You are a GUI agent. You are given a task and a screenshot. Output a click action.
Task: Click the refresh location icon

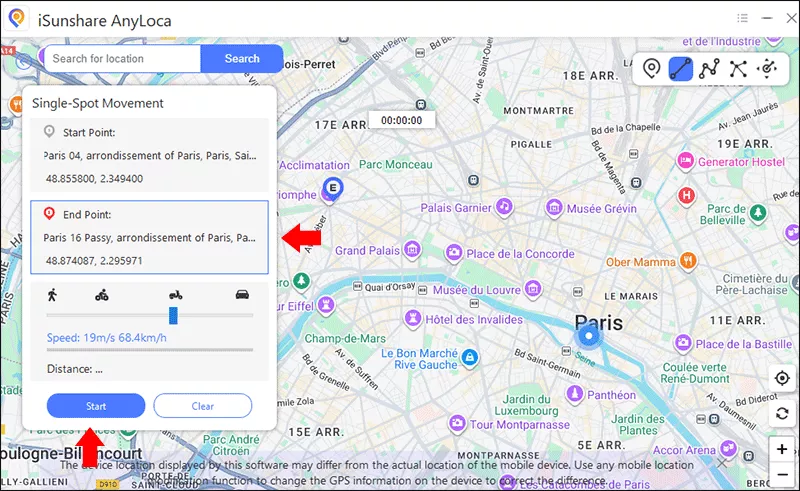[782, 413]
